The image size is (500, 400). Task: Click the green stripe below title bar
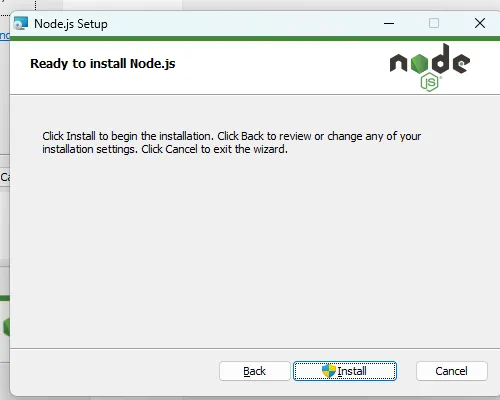pyautogui.click(x=255, y=39)
